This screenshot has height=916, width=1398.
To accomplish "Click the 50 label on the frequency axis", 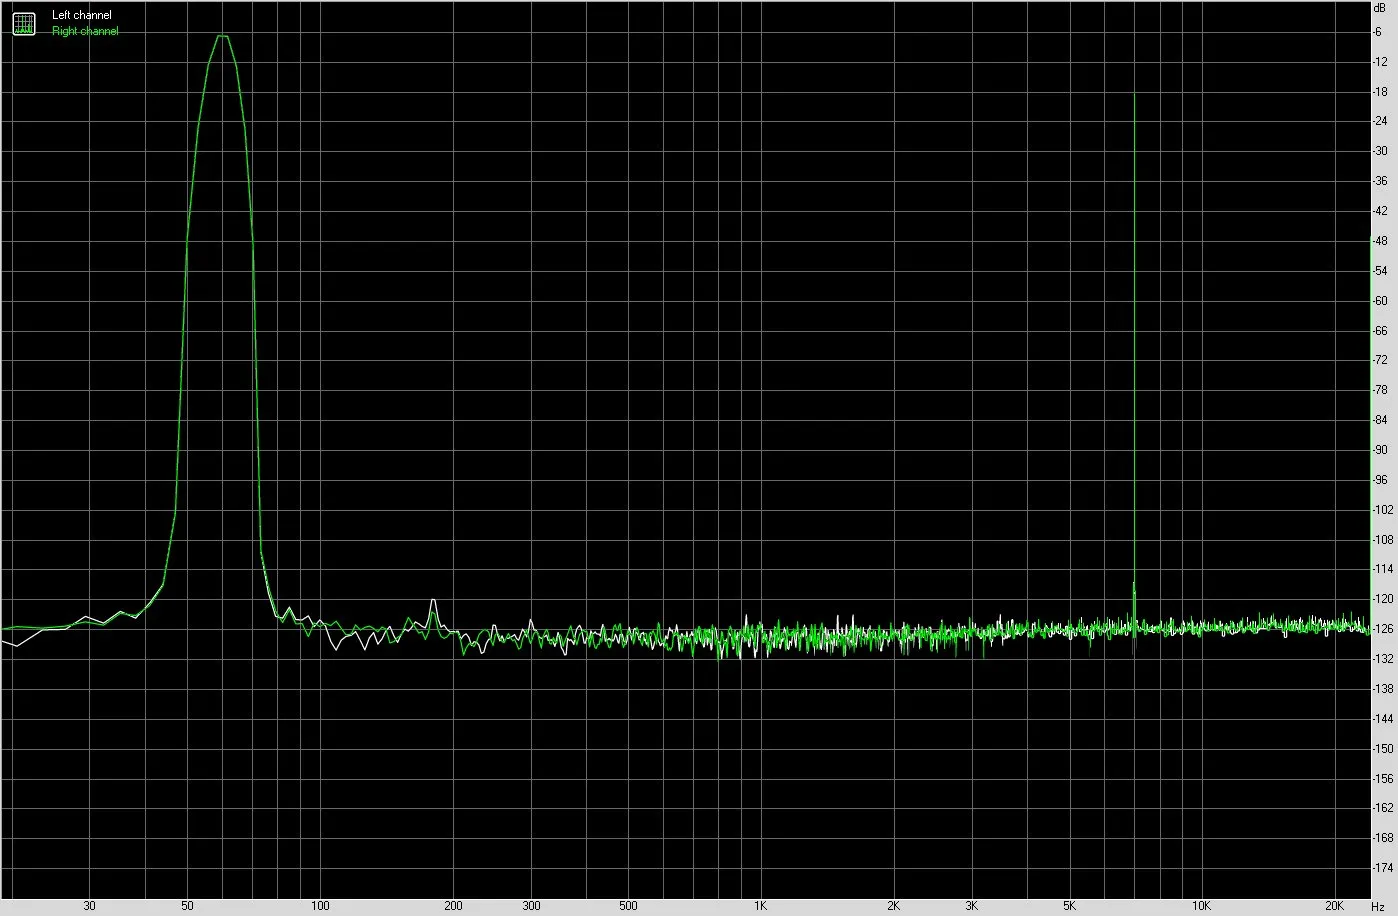I will click(x=187, y=906).
